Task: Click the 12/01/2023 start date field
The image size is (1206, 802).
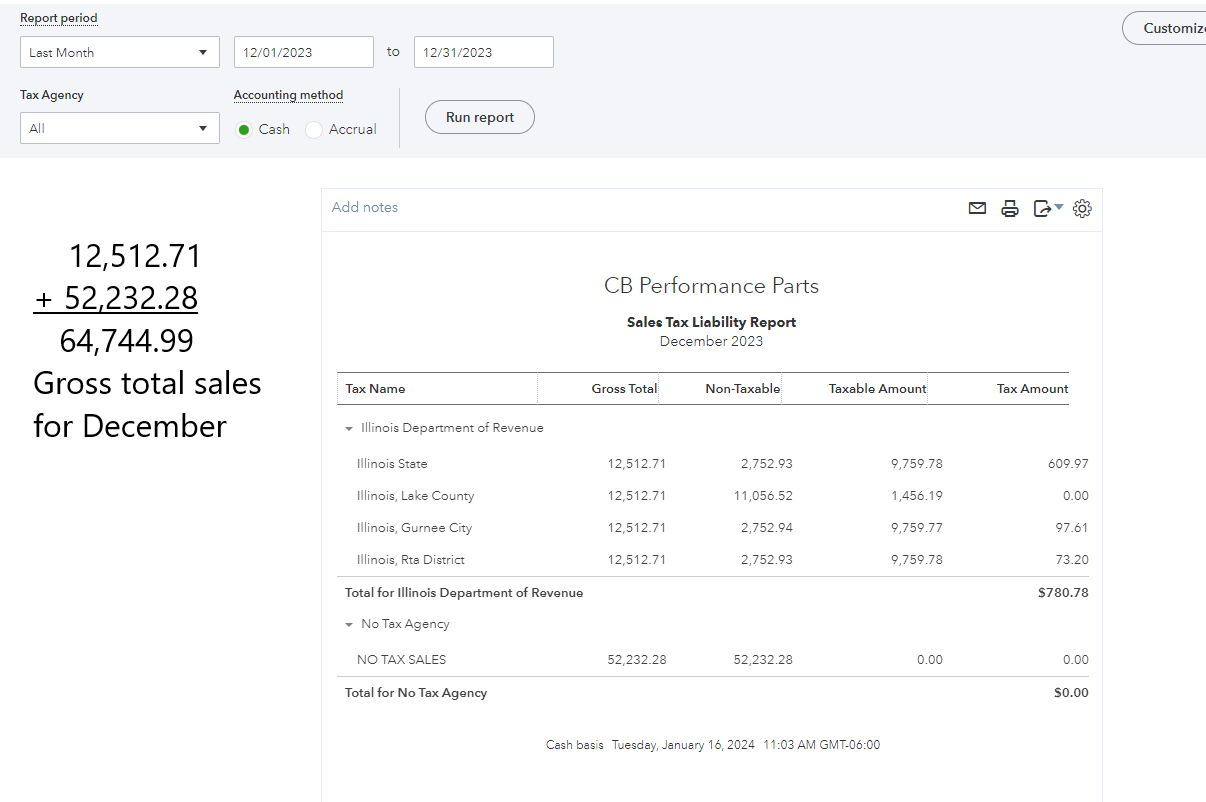Action: pos(303,51)
